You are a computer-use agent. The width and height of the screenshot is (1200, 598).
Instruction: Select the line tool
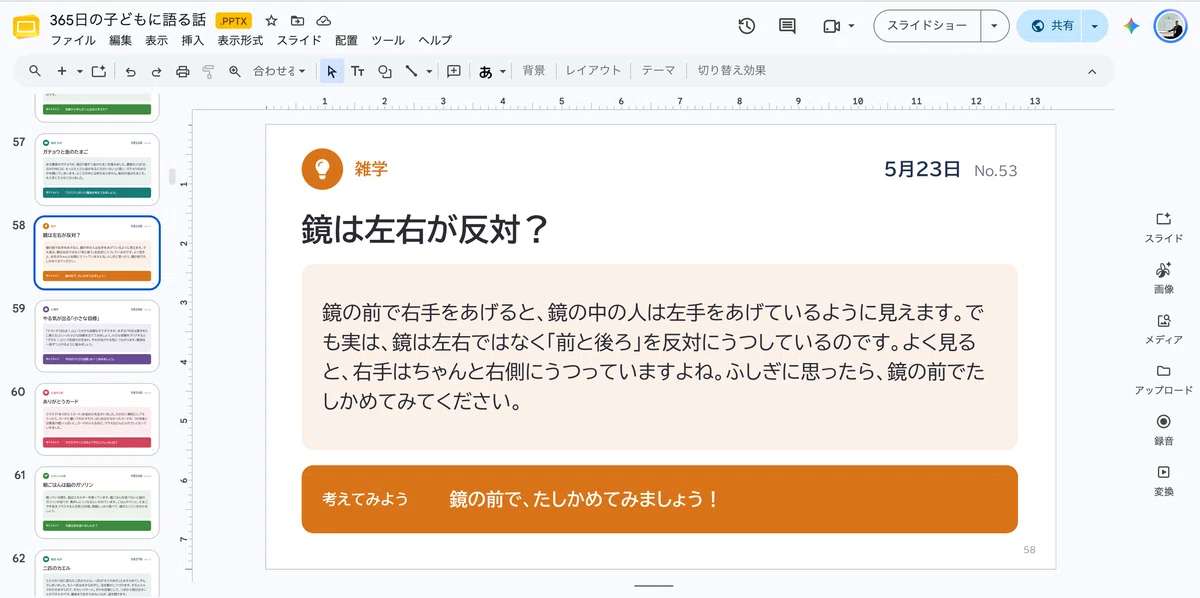(x=411, y=71)
